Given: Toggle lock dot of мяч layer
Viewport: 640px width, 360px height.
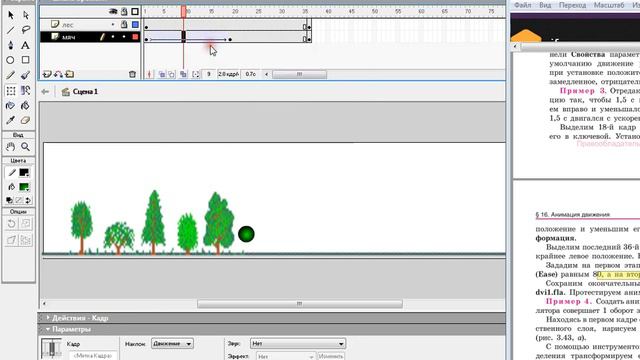Looking at the screenshot, I should pos(124,37).
